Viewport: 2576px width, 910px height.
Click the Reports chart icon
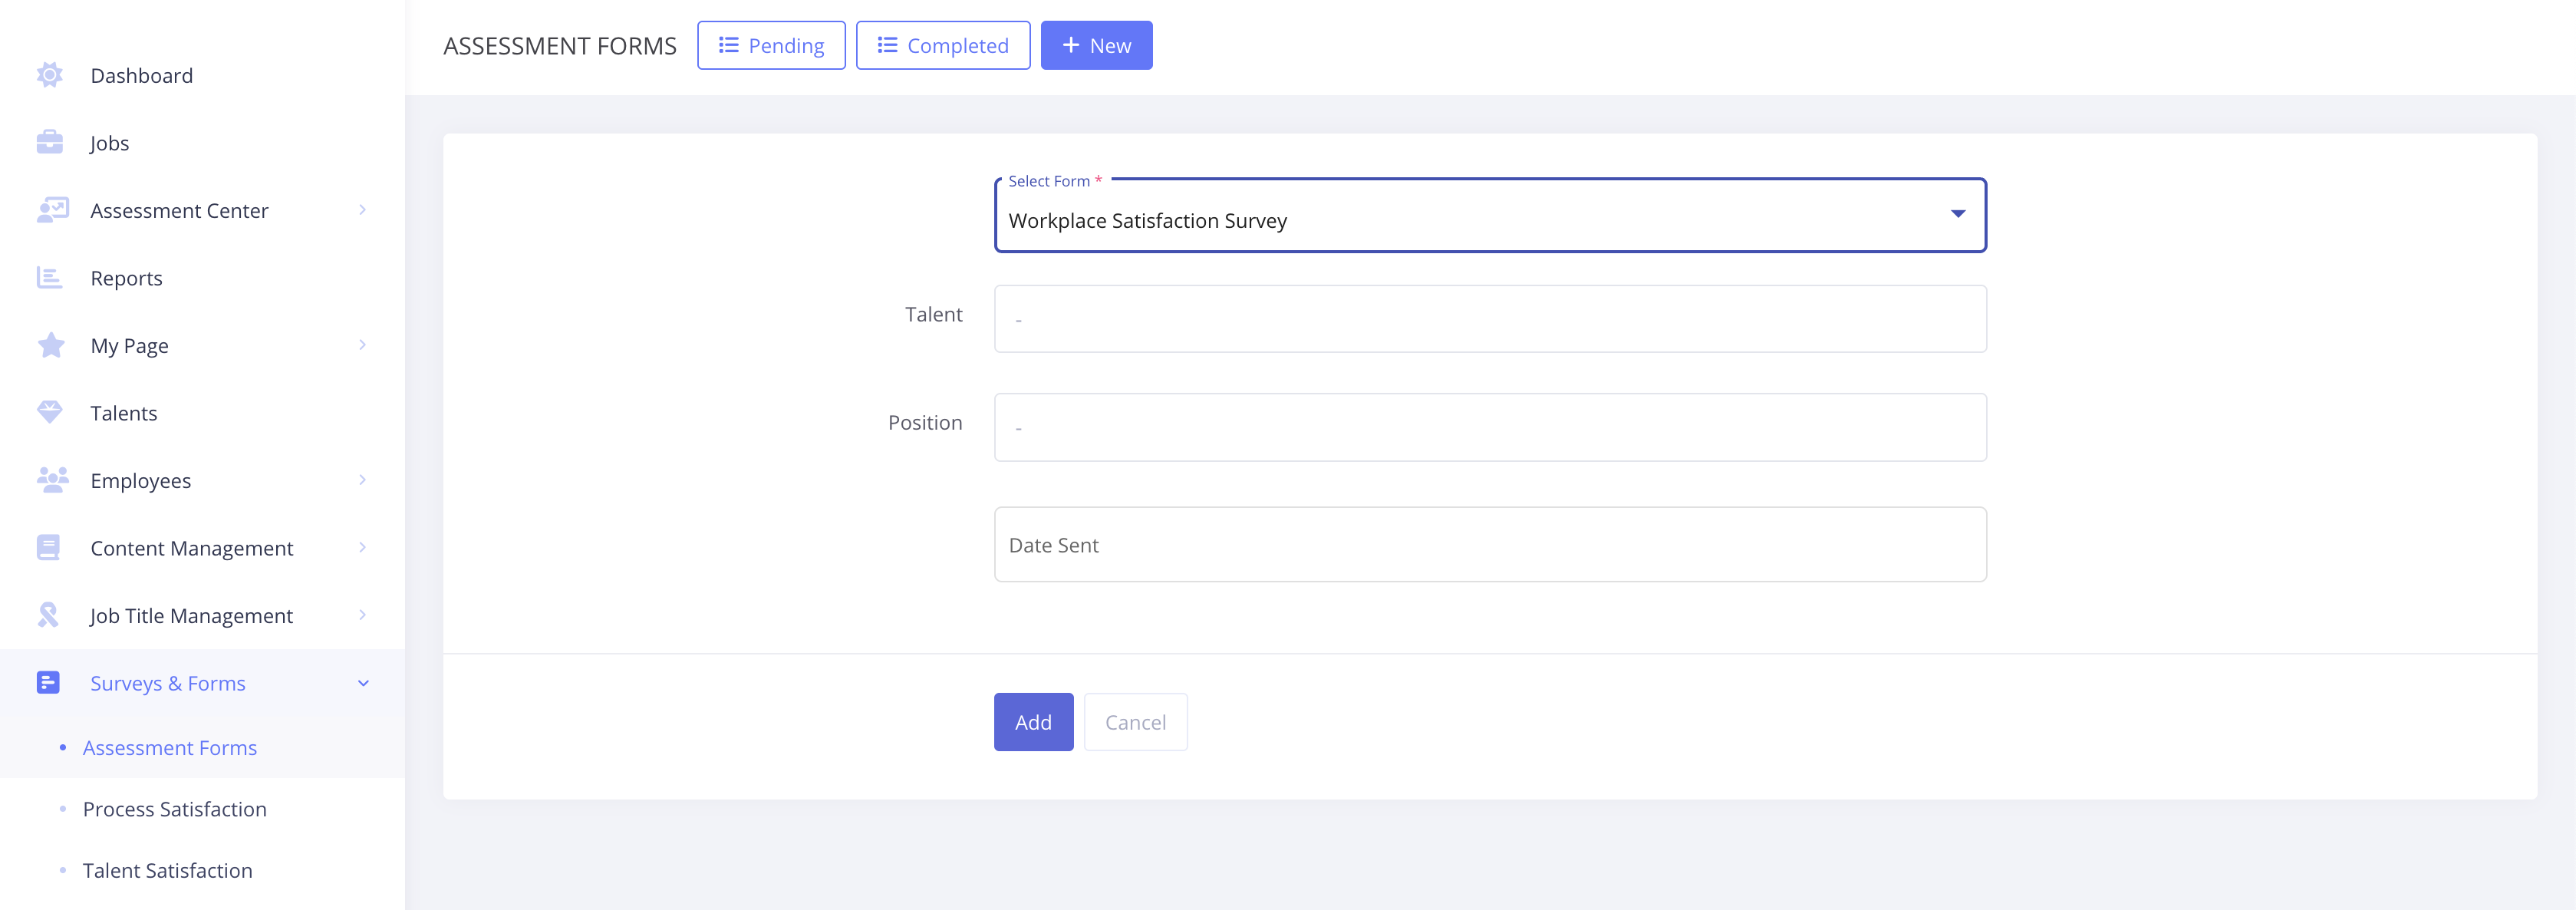(x=49, y=278)
